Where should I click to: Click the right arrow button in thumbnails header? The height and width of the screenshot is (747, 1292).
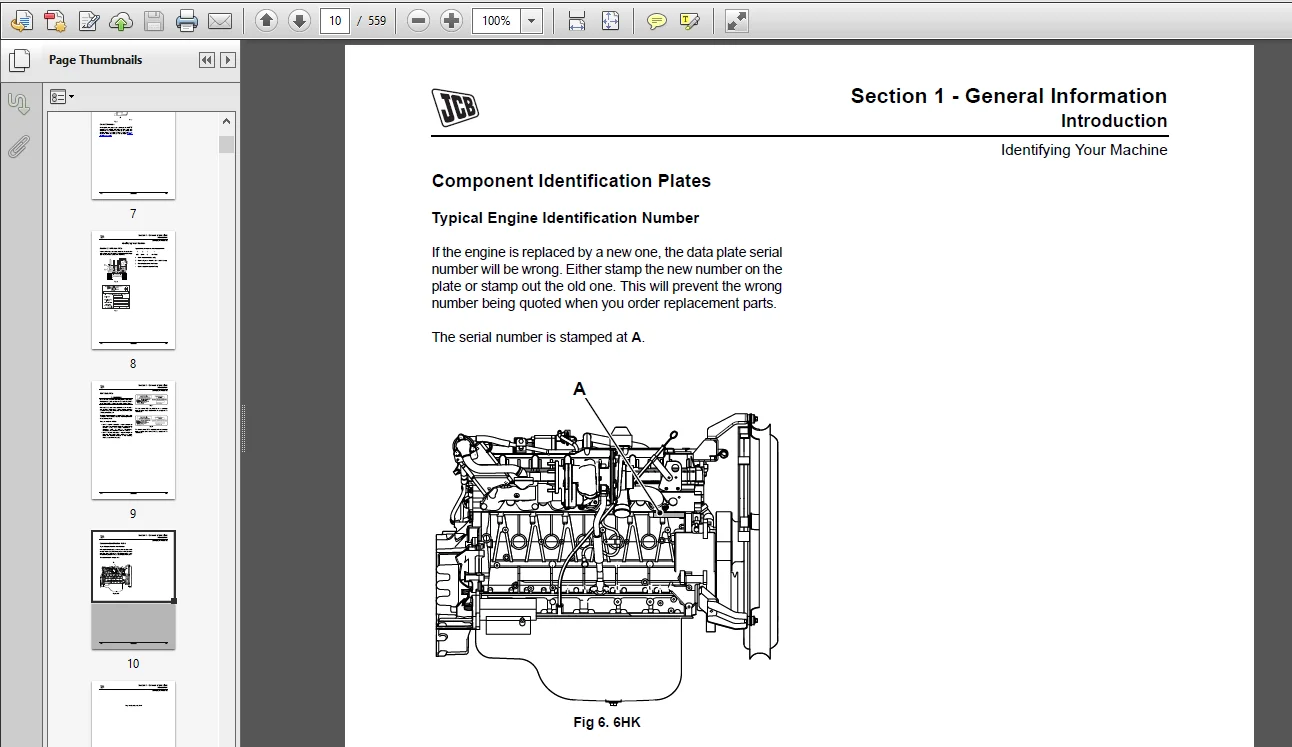pos(228,60)
